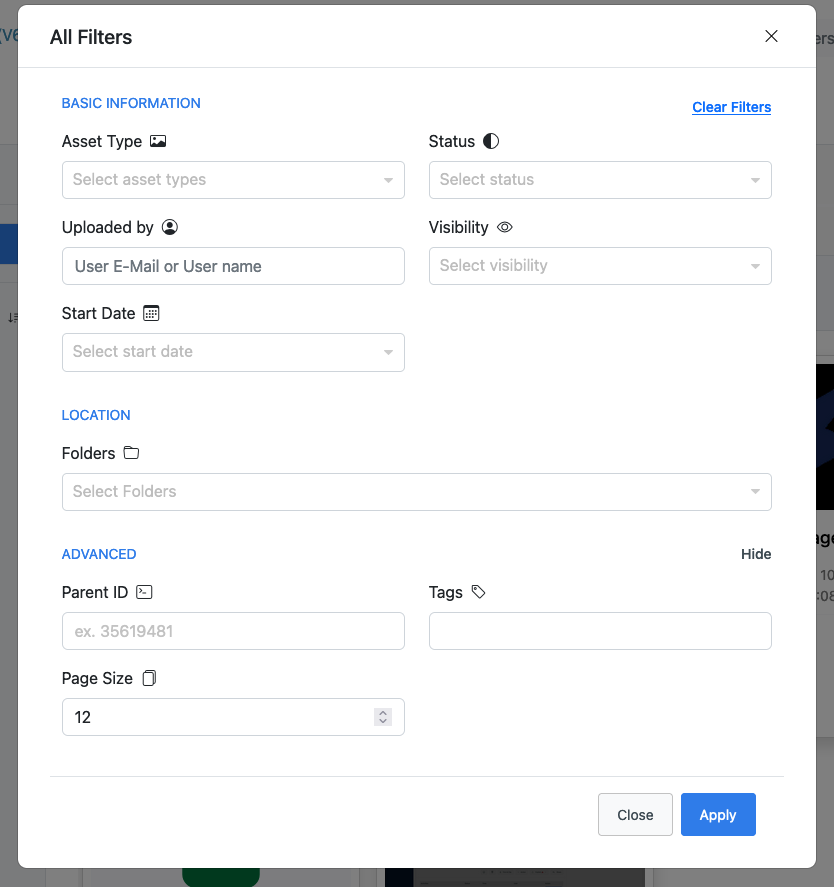Click the folder icon next to Folders

tap(131, 453)
